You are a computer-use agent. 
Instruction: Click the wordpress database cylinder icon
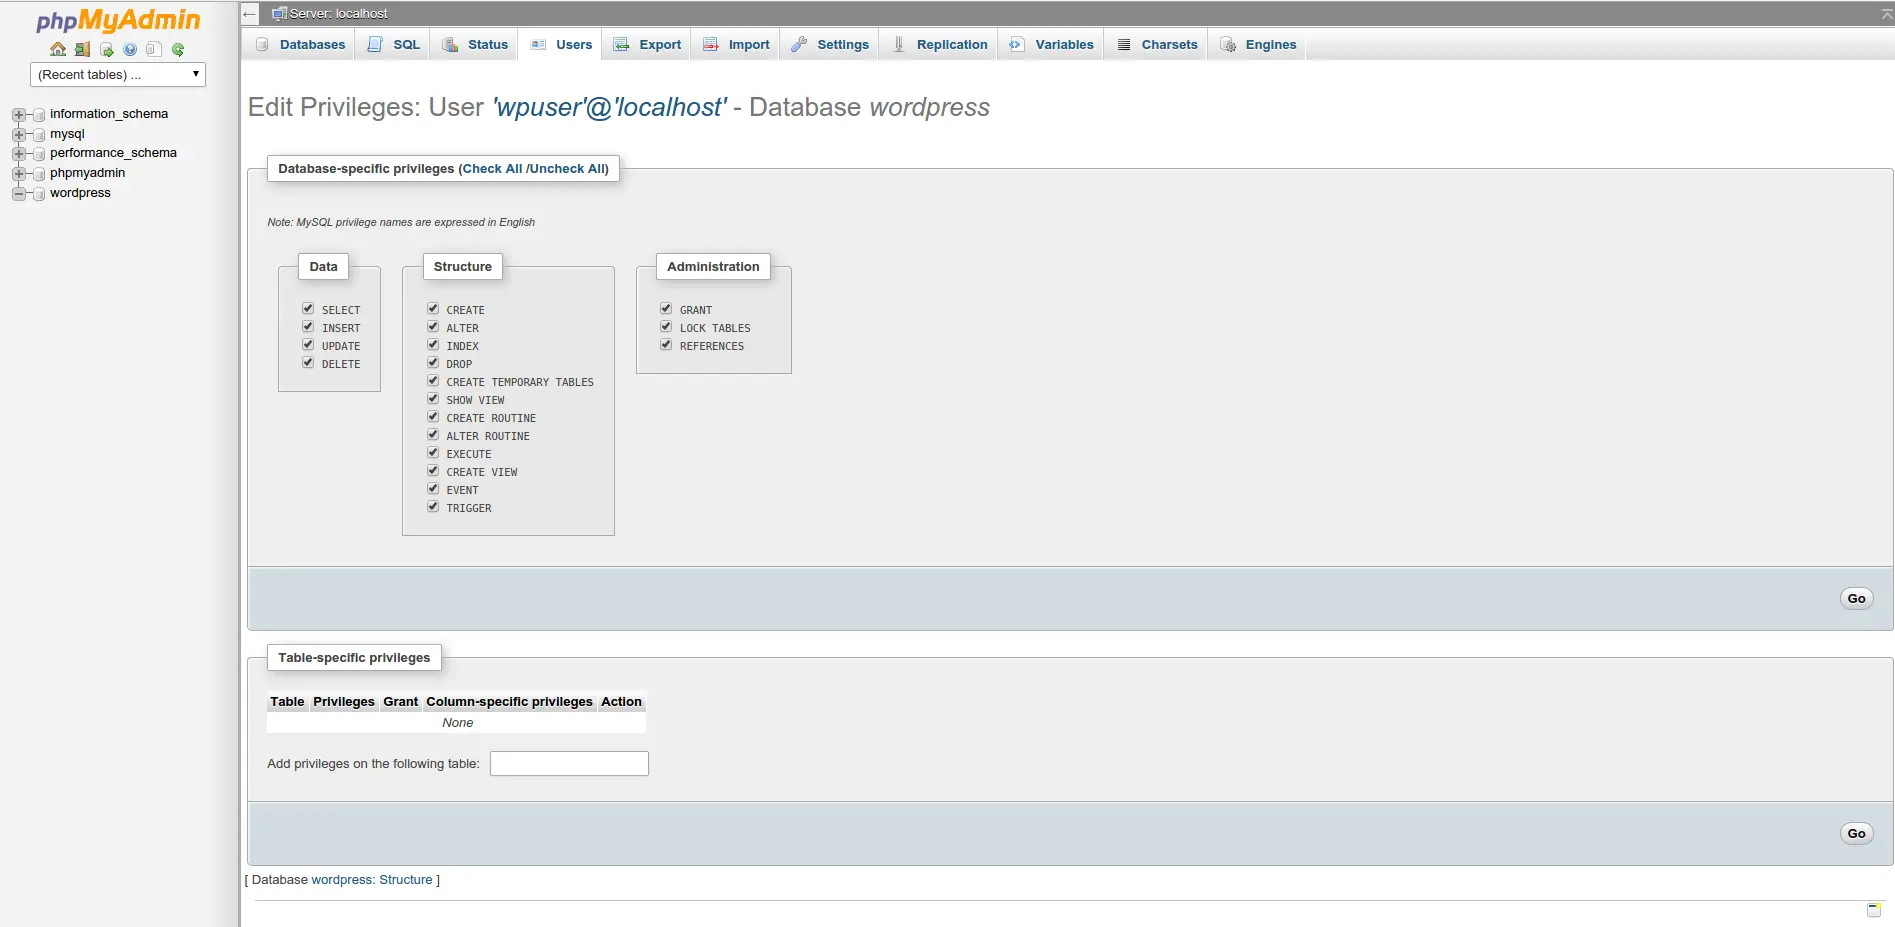39,194
